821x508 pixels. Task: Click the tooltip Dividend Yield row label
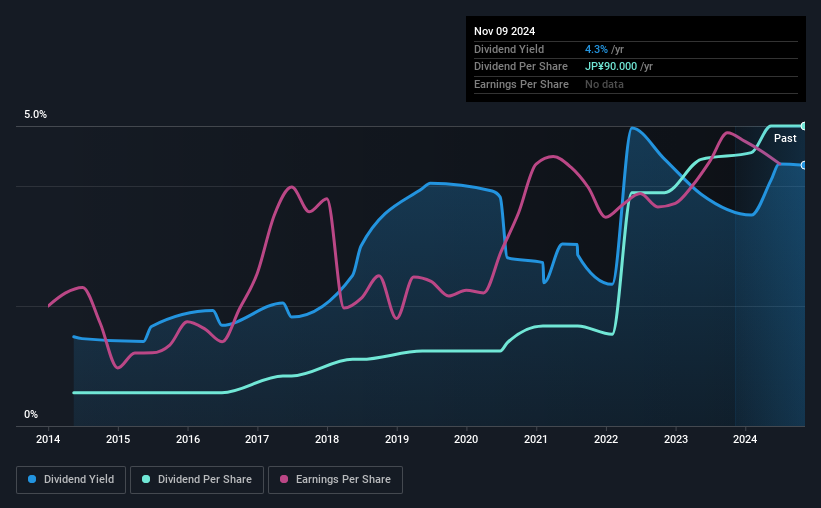(x=509, y=49)
